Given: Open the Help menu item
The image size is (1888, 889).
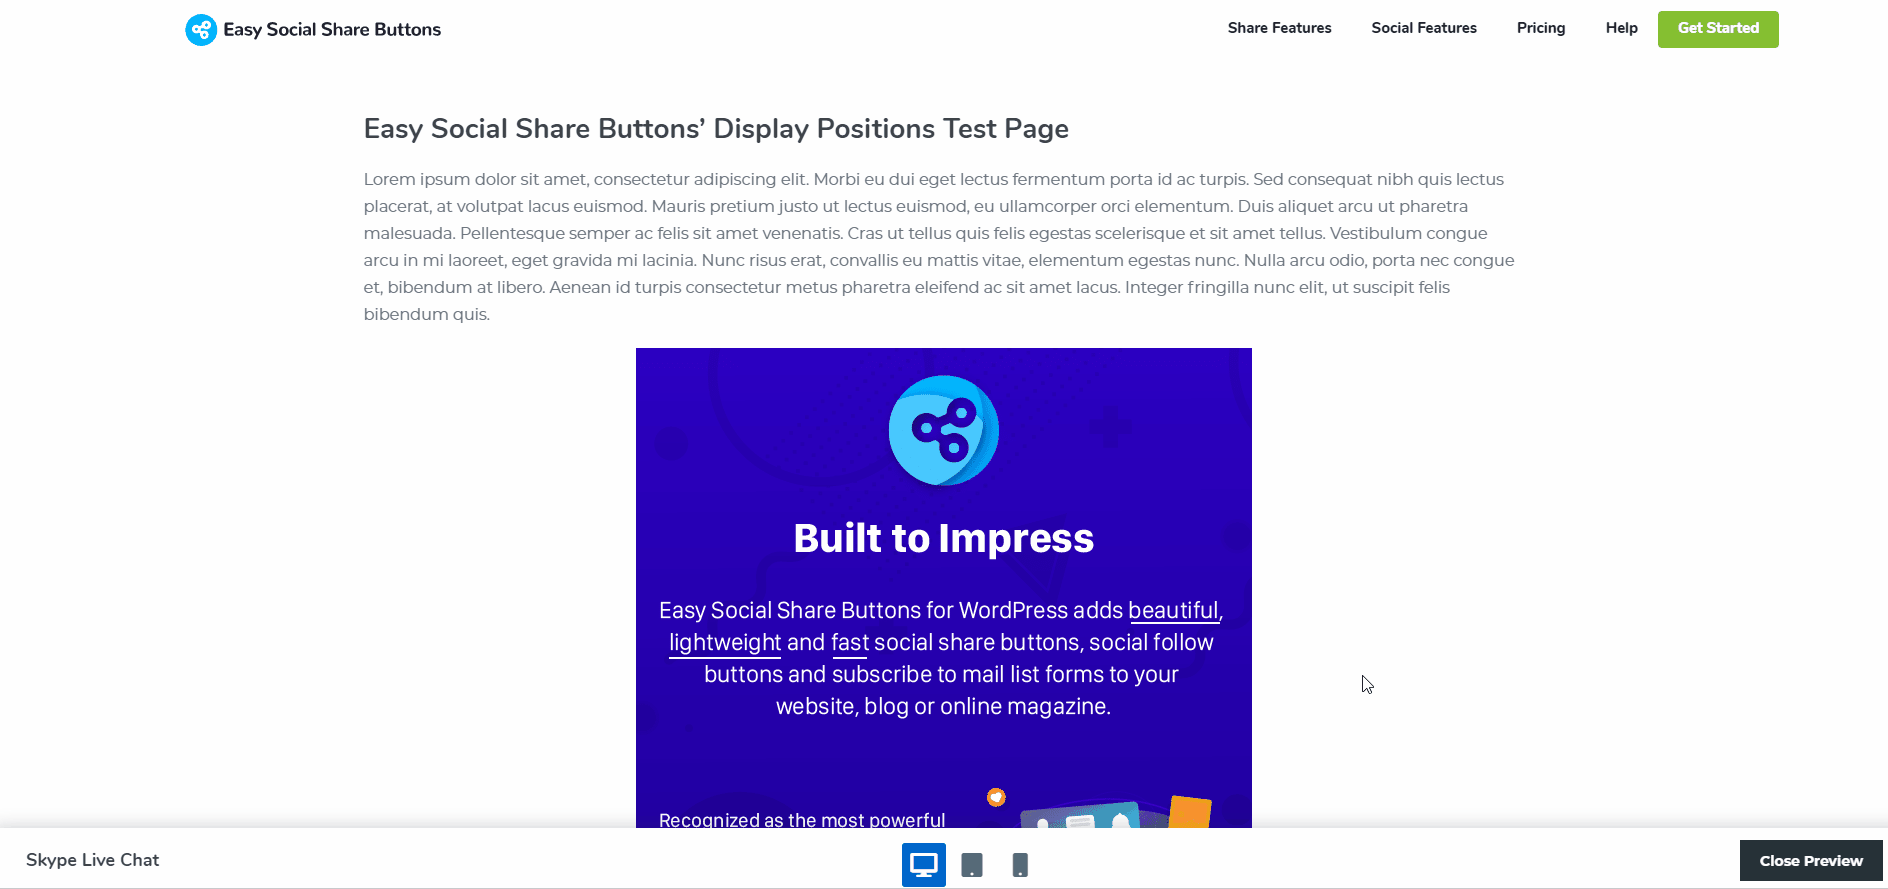Looking at the screenshot, I should 1621,28.
